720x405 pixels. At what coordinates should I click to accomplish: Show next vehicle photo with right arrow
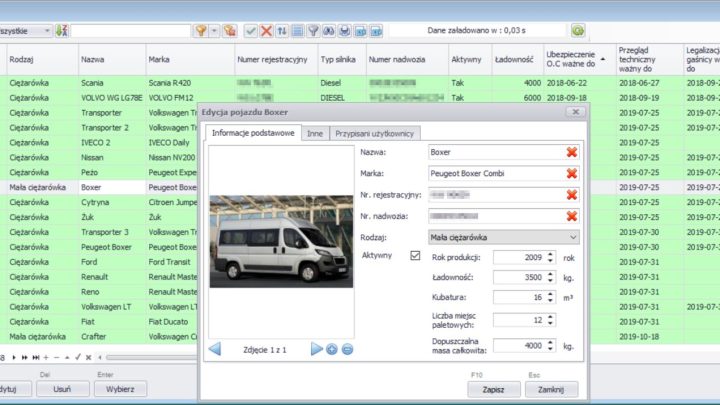[x=317, y=349]
